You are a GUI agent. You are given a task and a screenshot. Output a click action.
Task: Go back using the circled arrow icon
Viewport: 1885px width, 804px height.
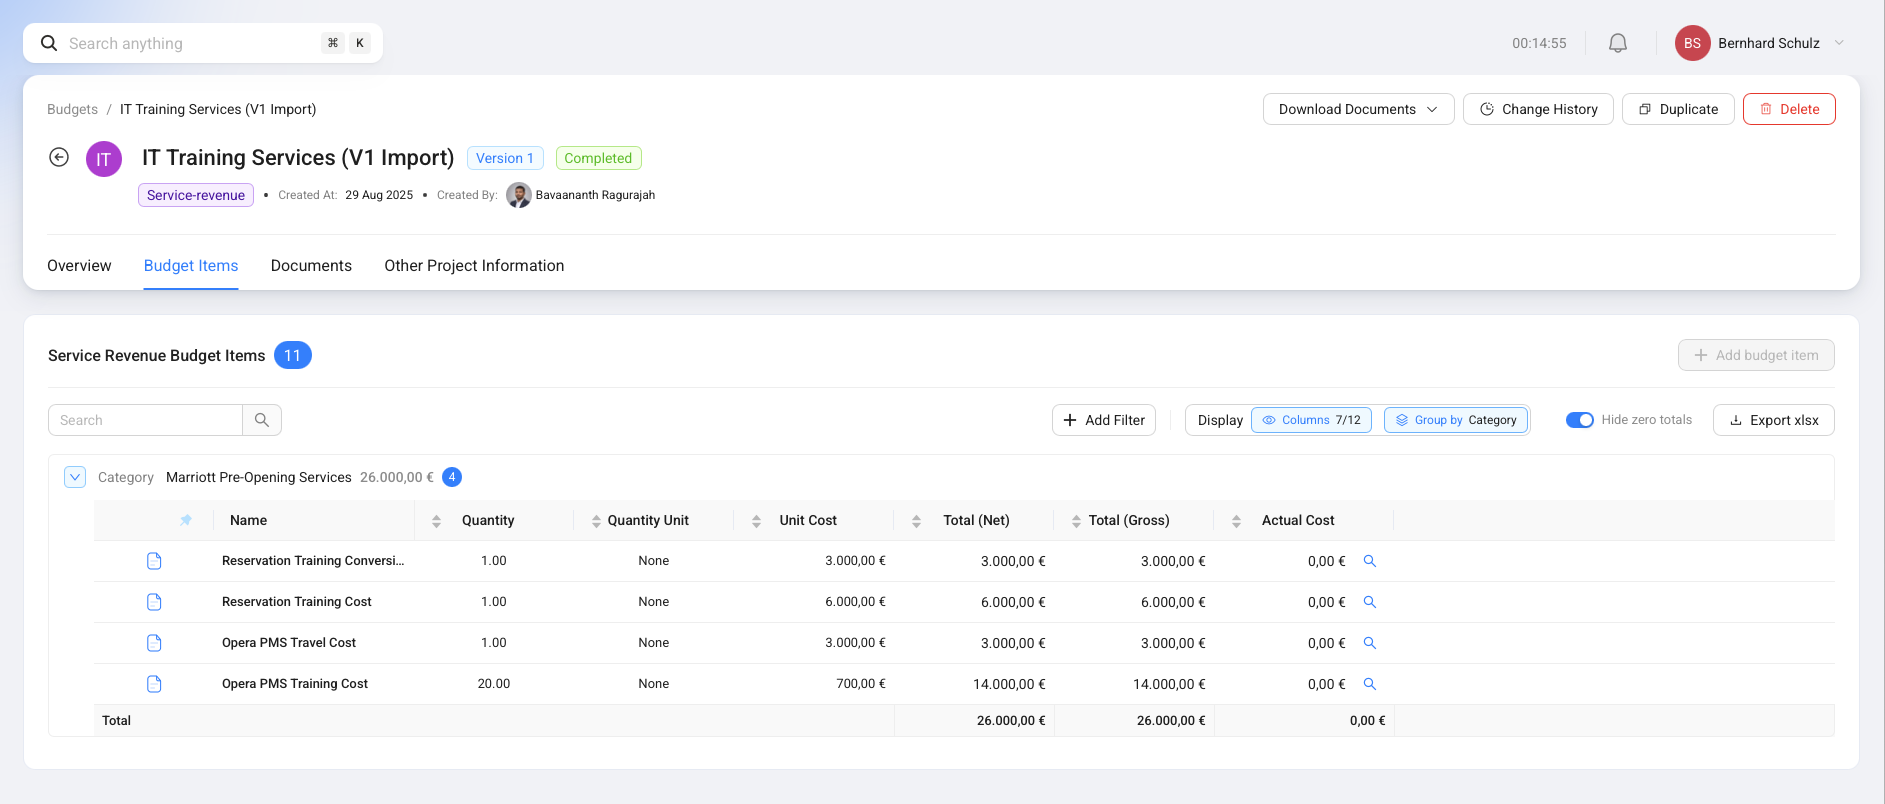click(59, 157)
